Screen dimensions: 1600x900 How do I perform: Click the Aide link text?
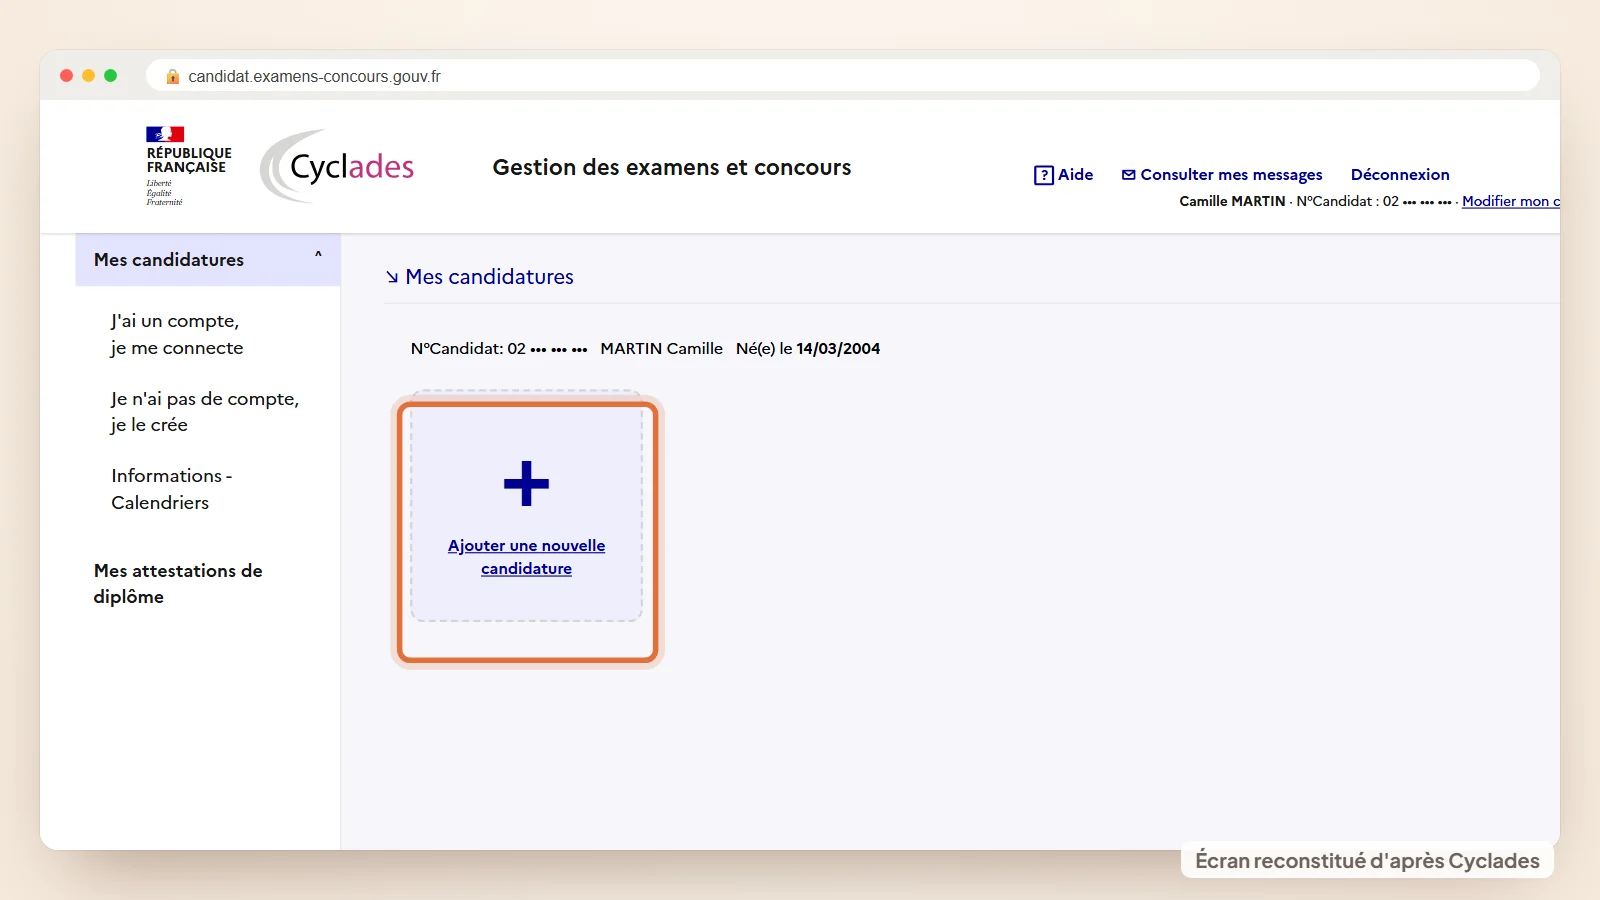(x=1075, y=174)
